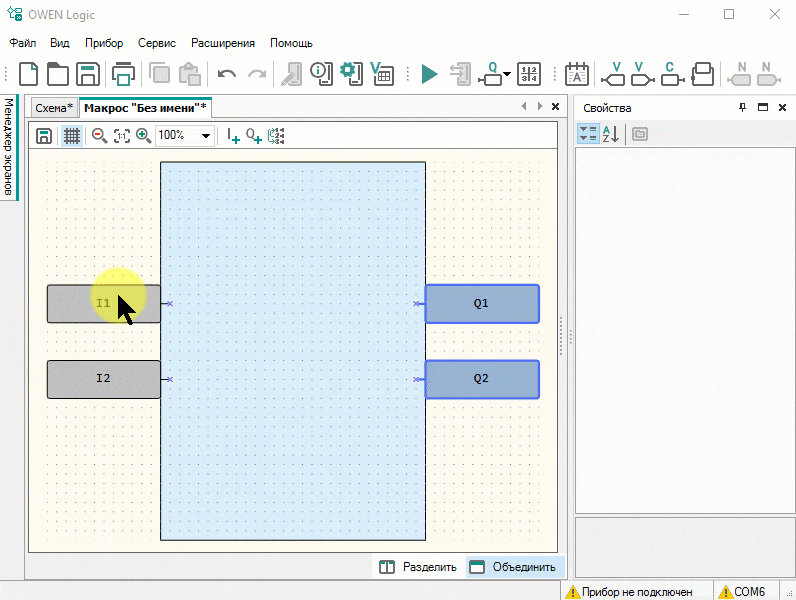Select the Q2 output block
The height and width of the screenshot is (600, 796).
(481, 379)
